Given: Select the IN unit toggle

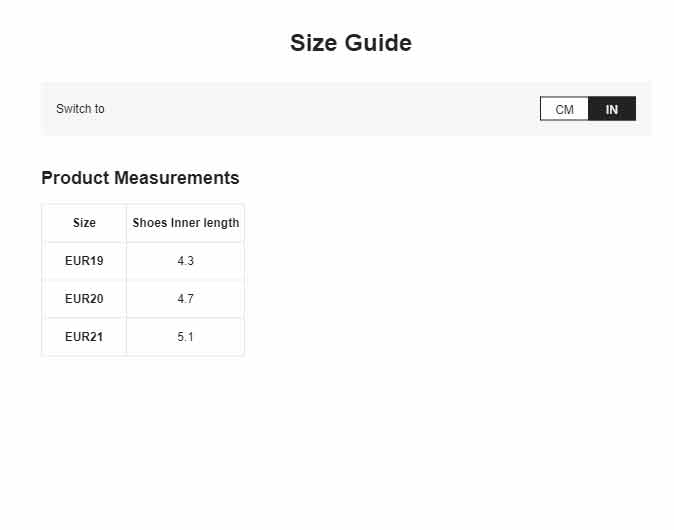Looking at the screenshot, I should [612, 109].
